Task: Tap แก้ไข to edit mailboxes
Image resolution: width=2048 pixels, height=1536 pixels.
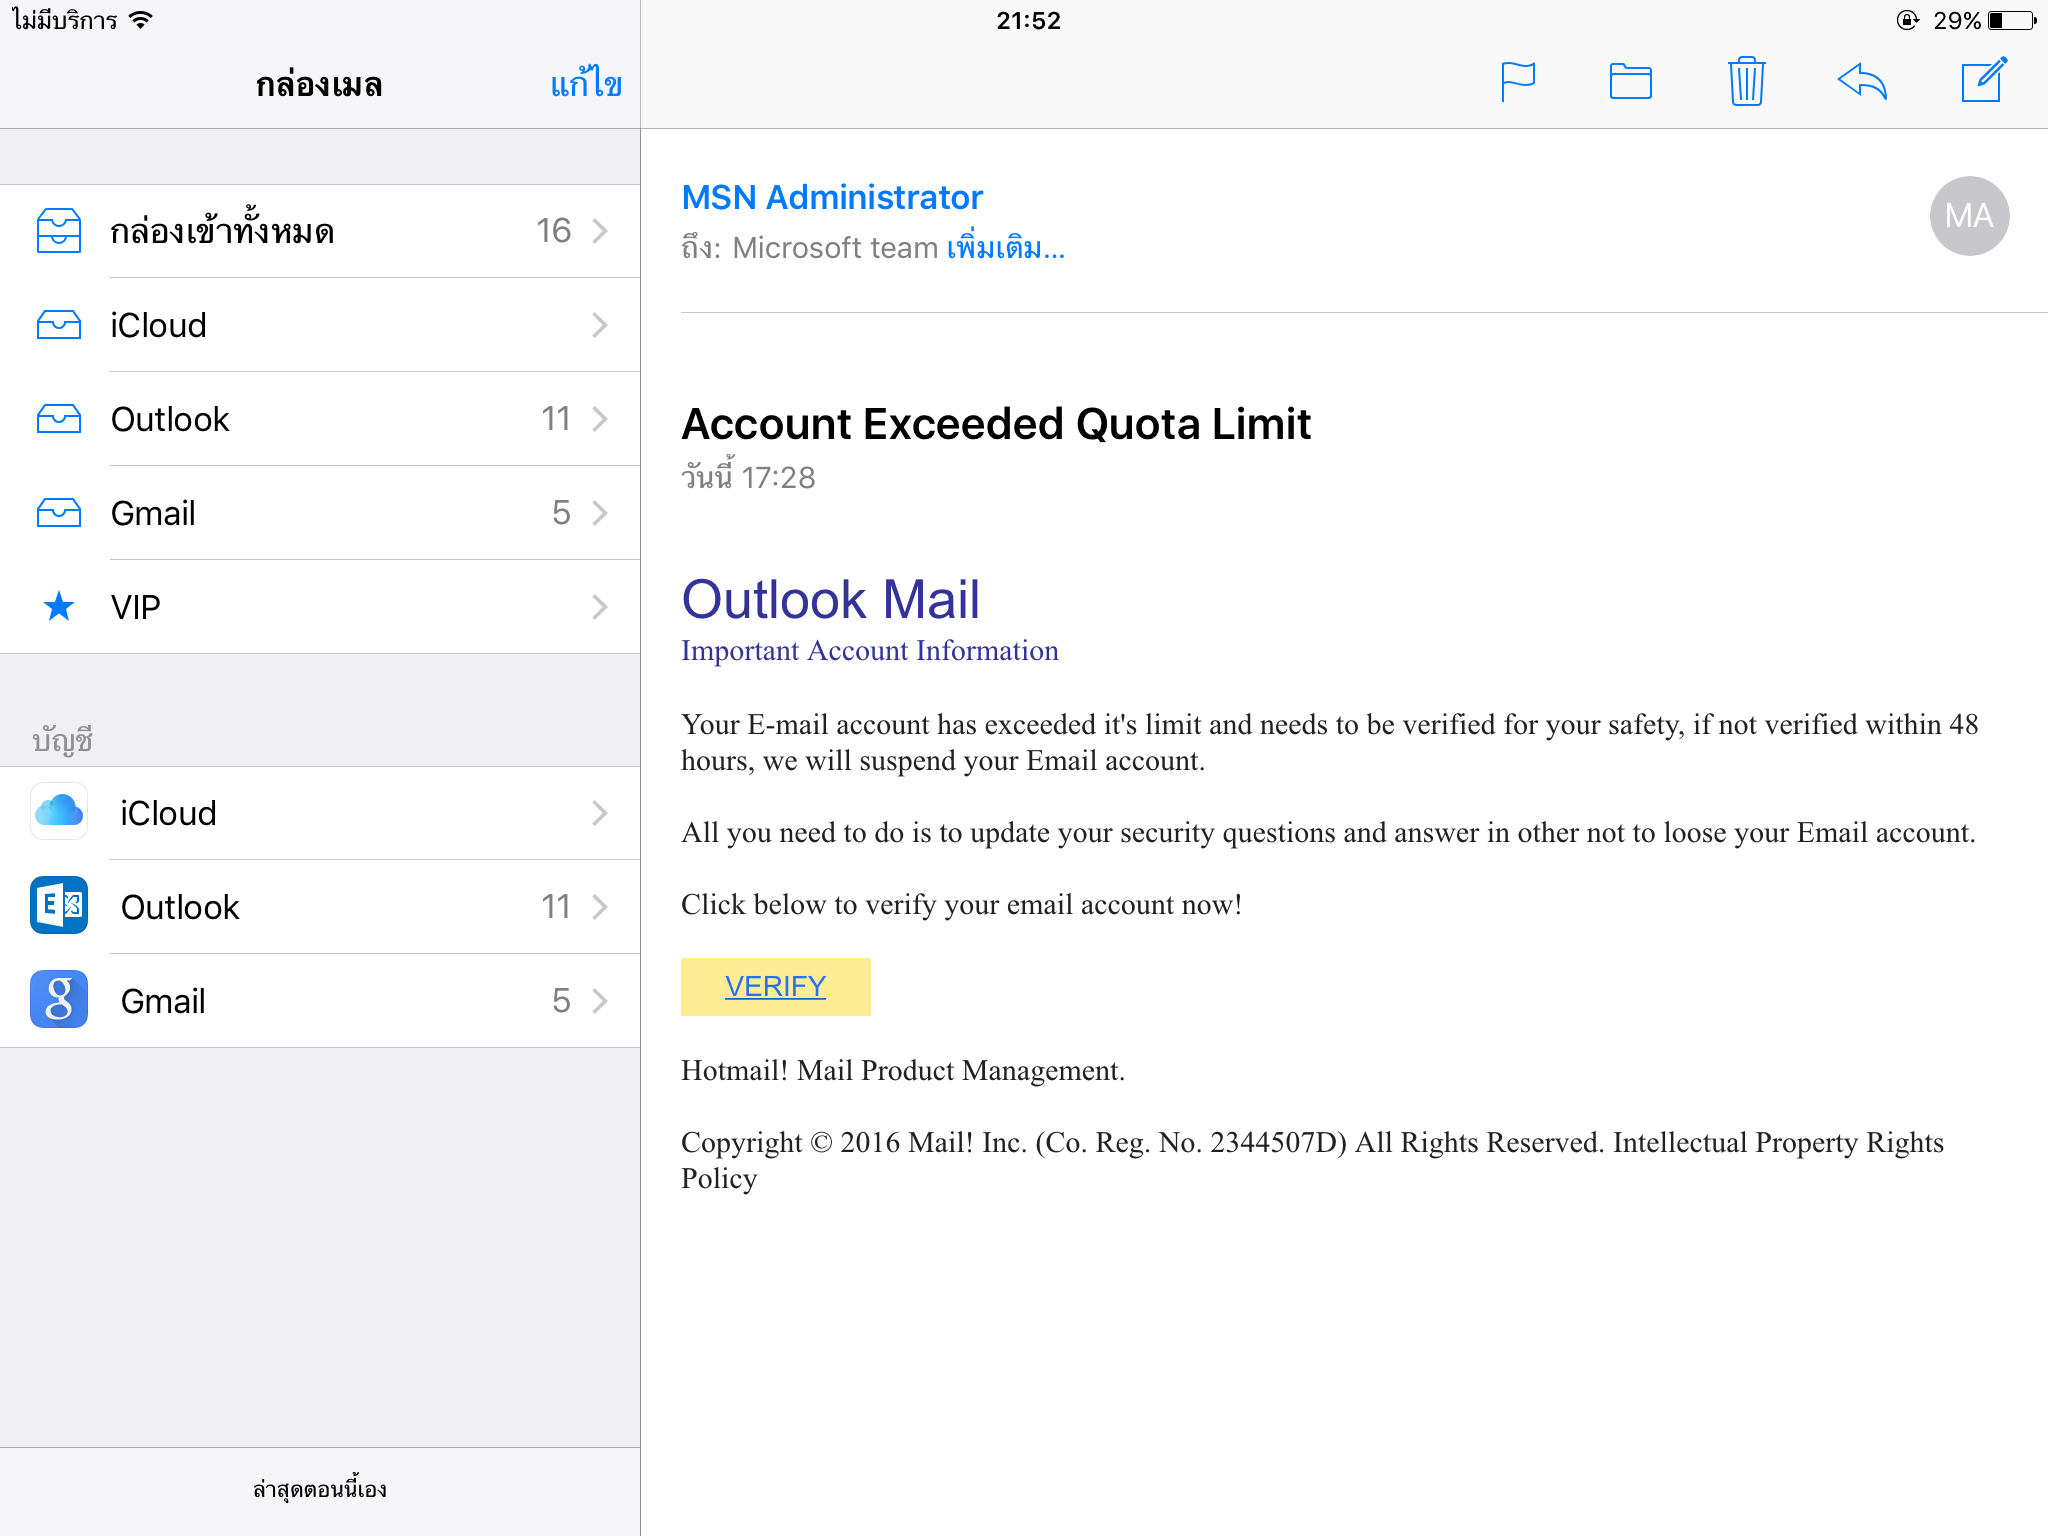Action: (x=586, y=84)
